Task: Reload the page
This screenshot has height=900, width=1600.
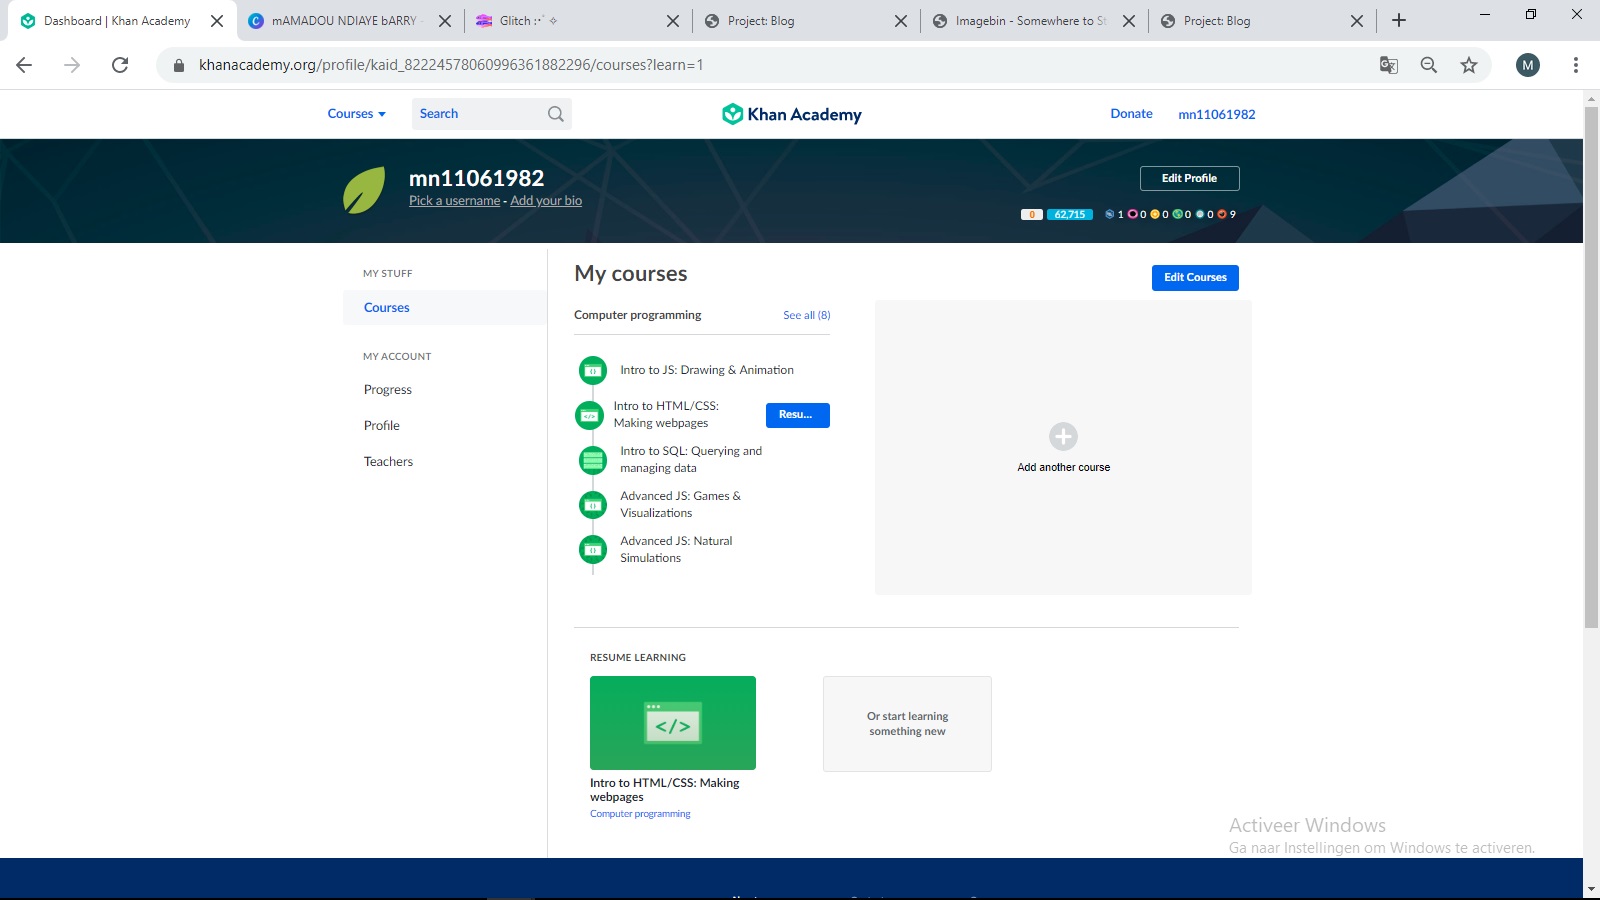Action: pos(120,65)
